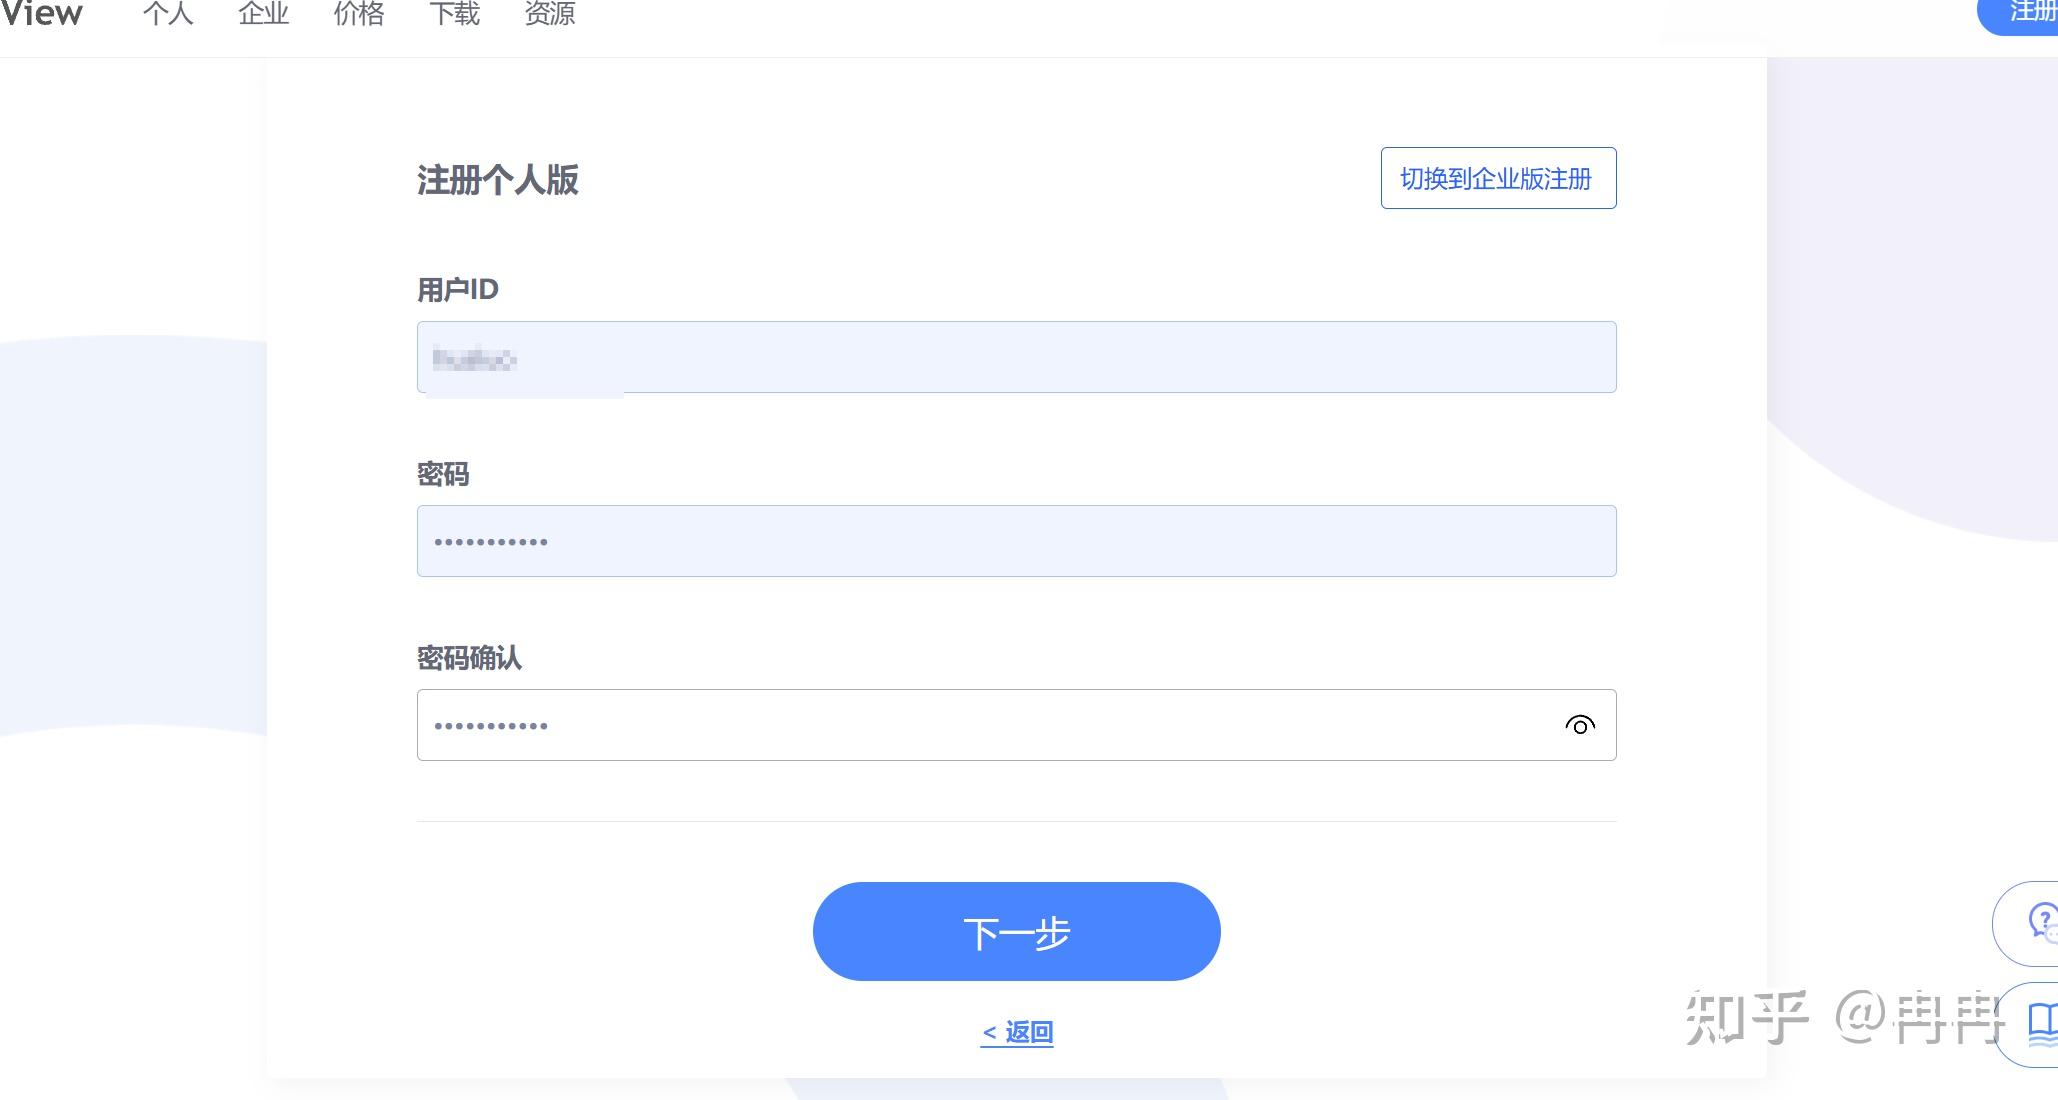Select the 个人 navigation item

167,14
